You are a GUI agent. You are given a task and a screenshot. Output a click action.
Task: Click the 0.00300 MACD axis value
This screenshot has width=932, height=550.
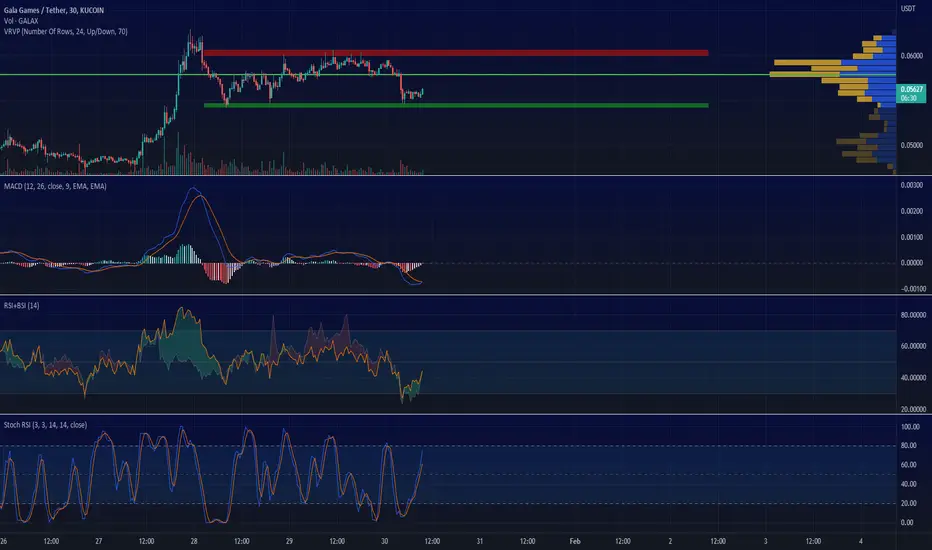tap(911, 185)
